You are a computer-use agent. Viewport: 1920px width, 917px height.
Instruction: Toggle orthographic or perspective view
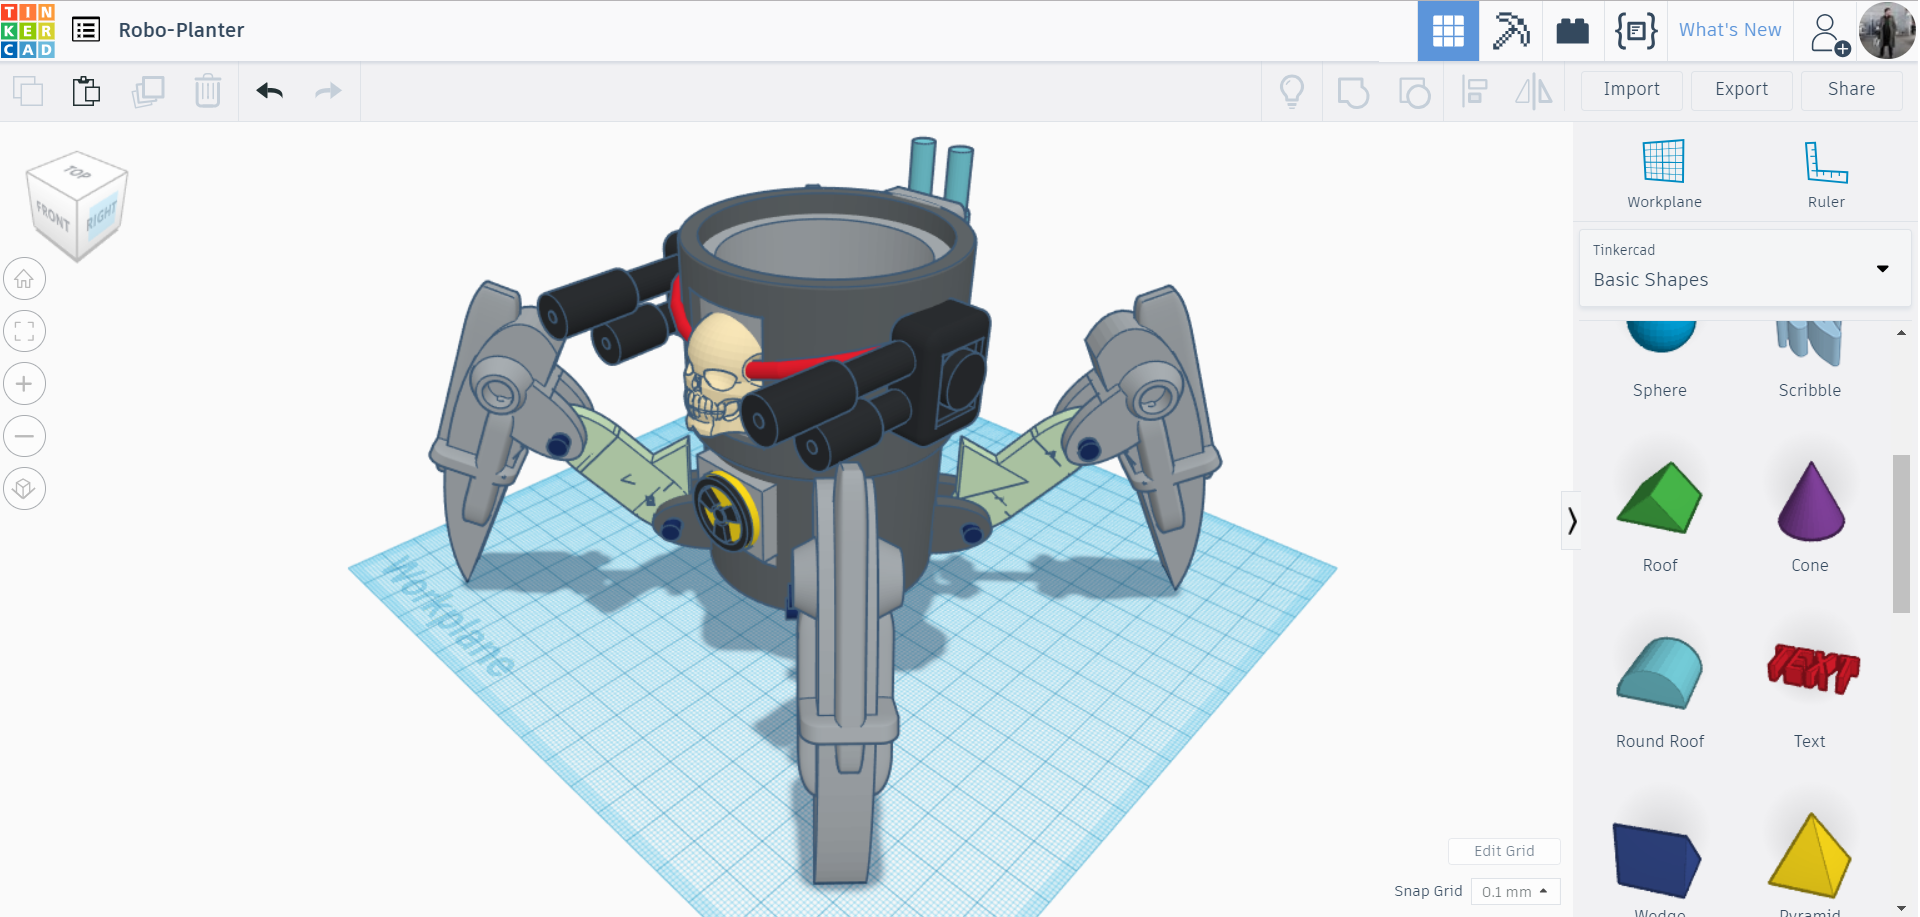pyautogui.click(x=25, y=488)
